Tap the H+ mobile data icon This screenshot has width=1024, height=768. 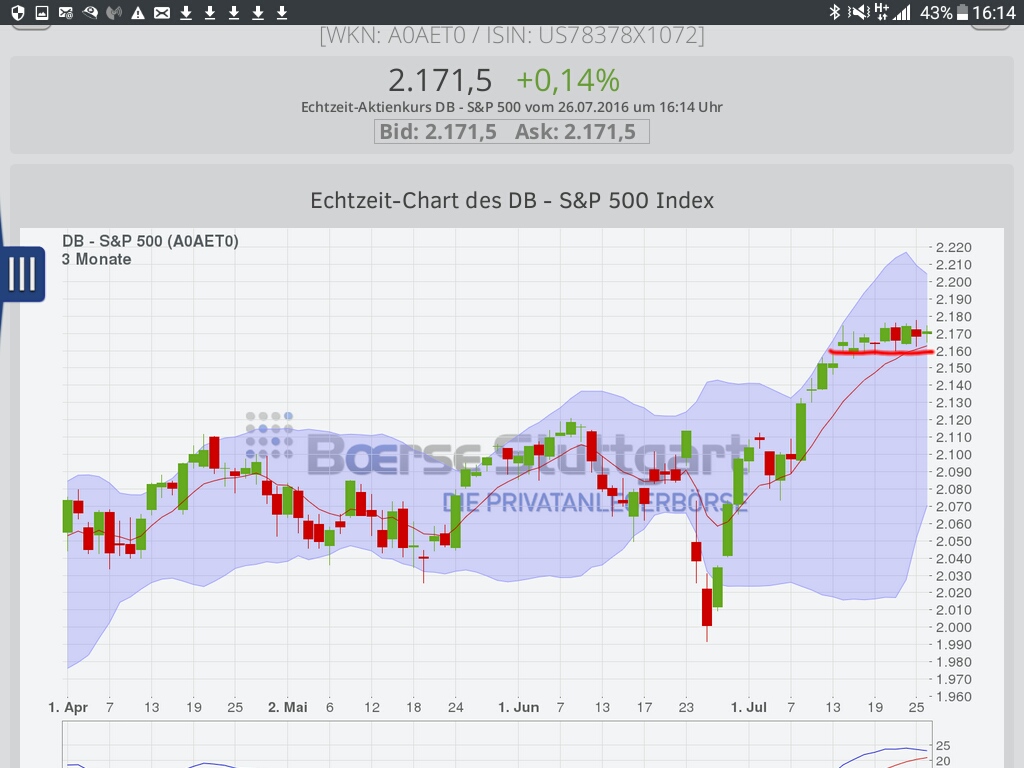pyautogui.click(x=882, y=11)
